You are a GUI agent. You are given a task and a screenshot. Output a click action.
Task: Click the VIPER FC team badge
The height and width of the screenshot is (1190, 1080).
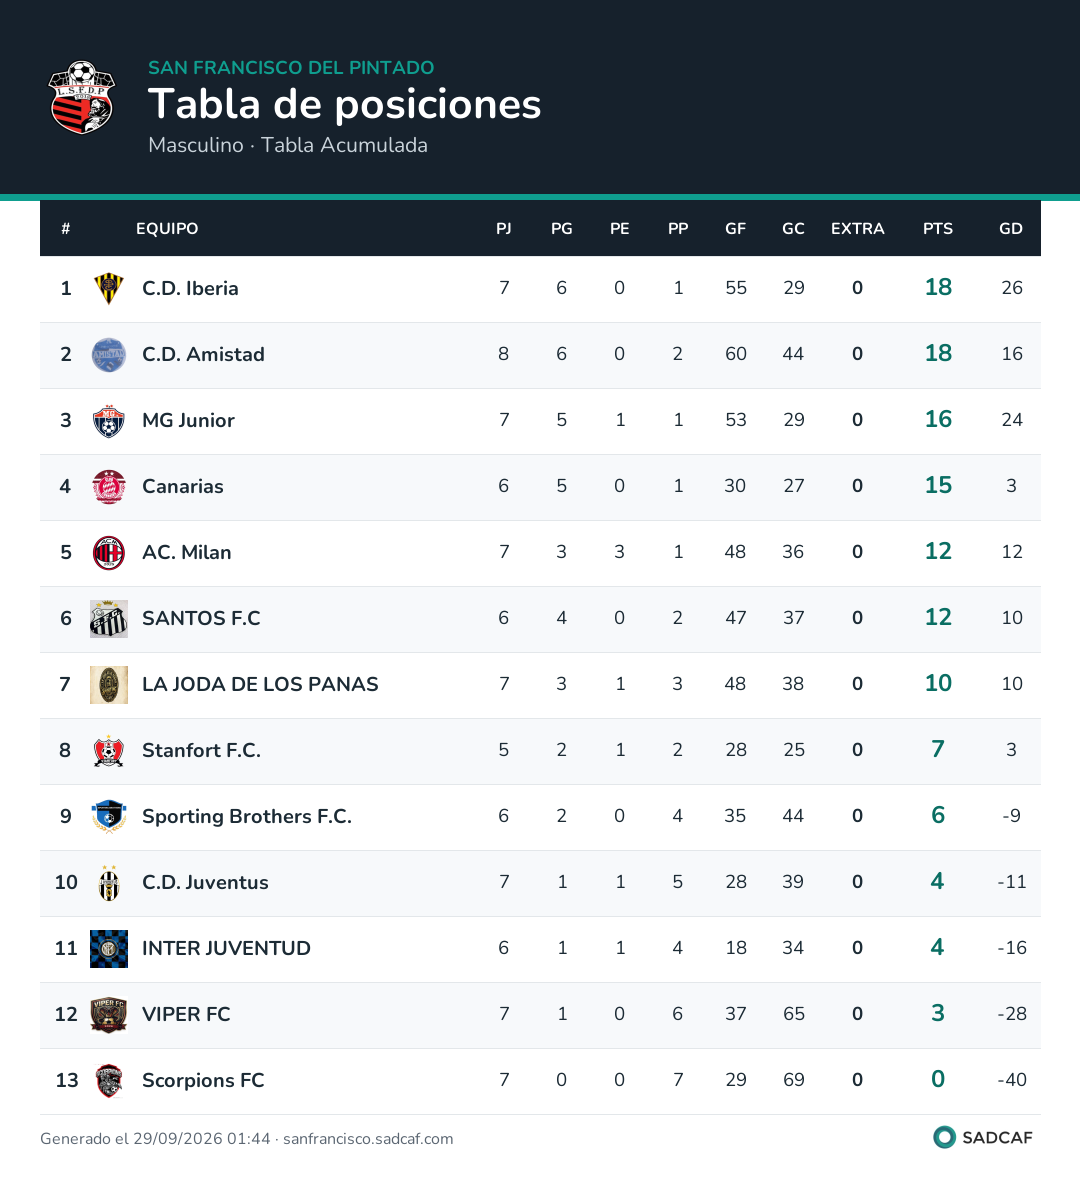[x=109, y=1015]
